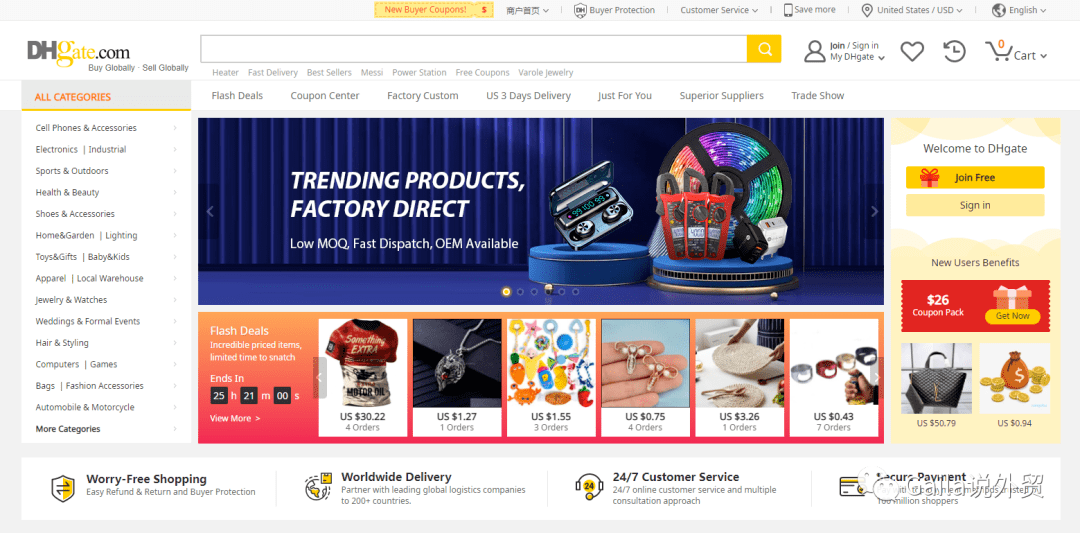This screenshot has height=533, width=1080.
Task: Open browsing history clock icon
Action: click(954, 51)
